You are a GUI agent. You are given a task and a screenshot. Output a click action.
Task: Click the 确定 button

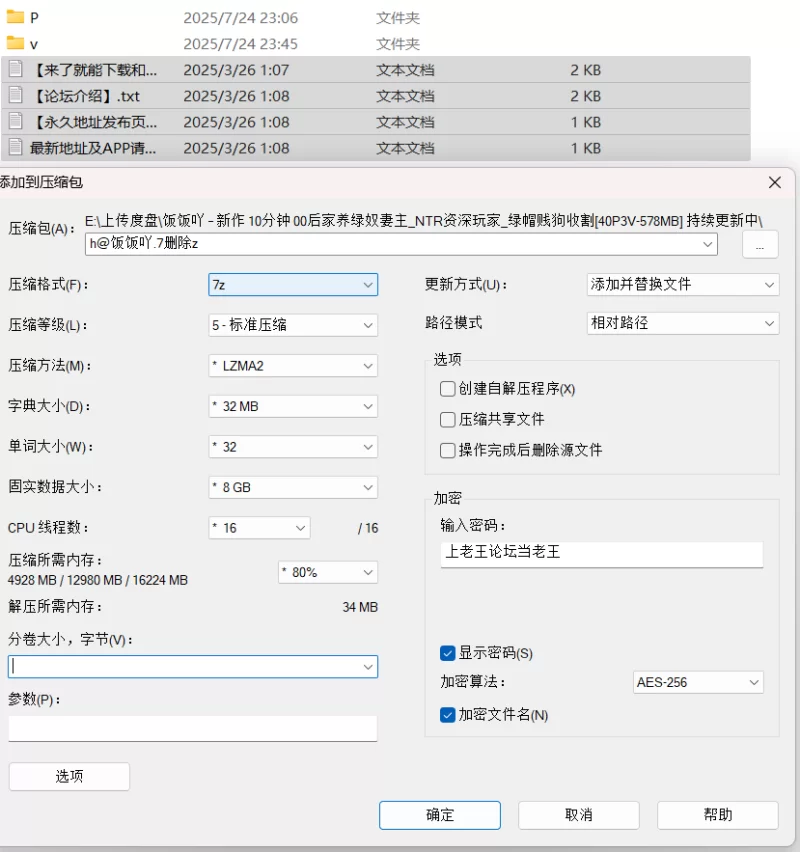click(x=440, y=815)
